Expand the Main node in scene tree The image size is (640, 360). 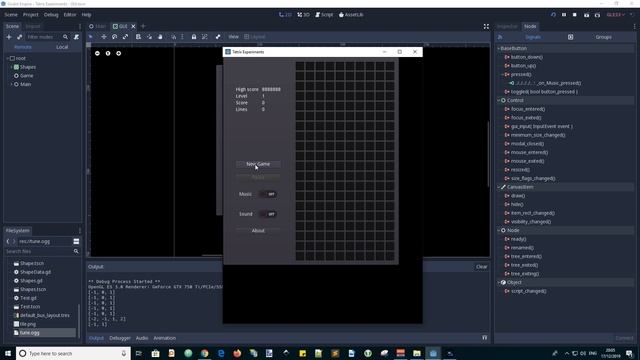tap(11, 84)
